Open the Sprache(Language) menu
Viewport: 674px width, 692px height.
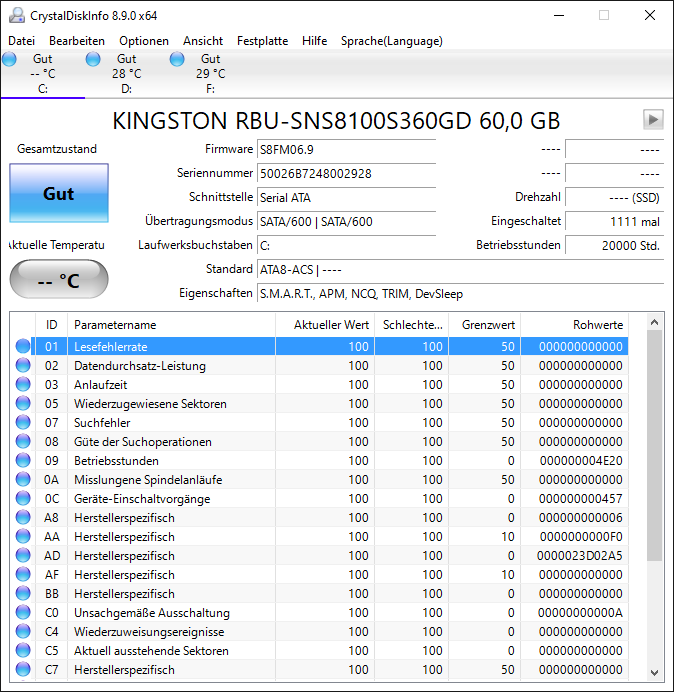pos(392,41)
